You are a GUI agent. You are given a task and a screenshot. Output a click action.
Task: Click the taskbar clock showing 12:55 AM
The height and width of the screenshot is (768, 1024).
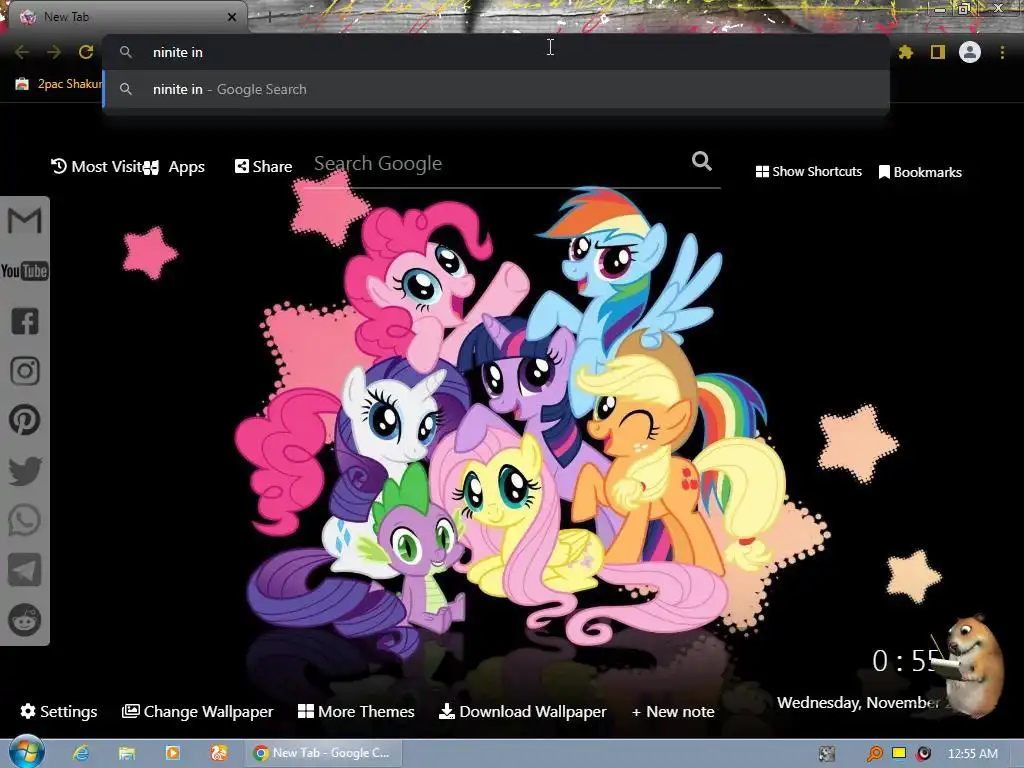(972, 754)
